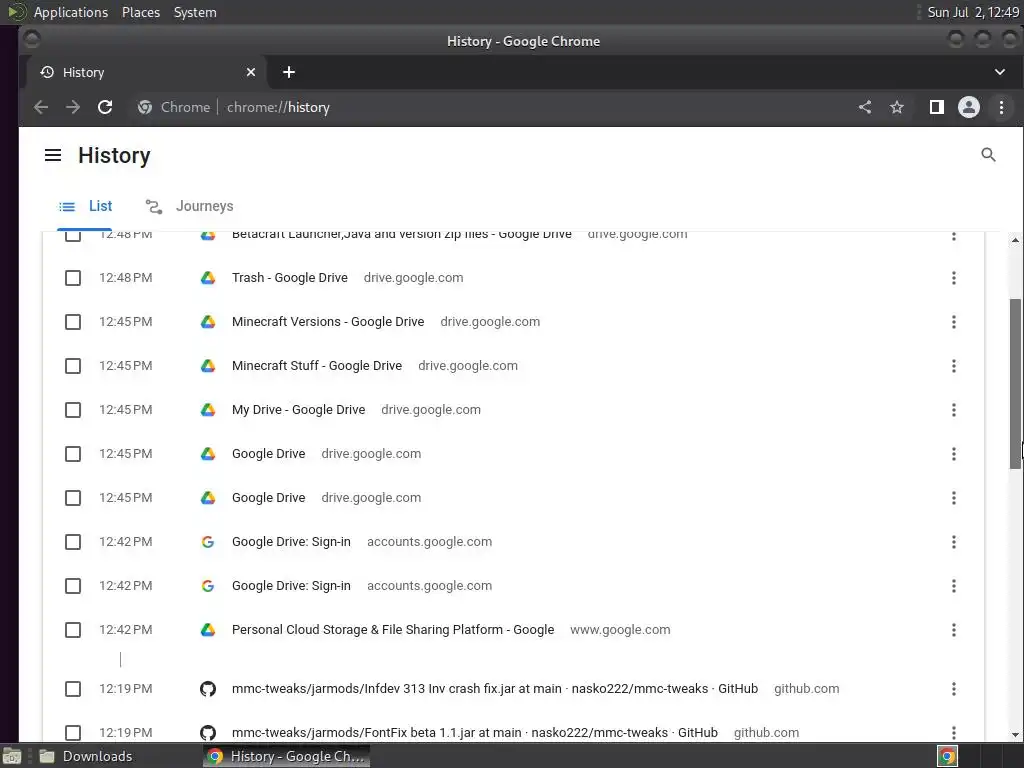The height and width of the screenshot is (768, 1024).
Task: Open Minecraft Versions - Google Drive link
Action: [x=328, y=321]
